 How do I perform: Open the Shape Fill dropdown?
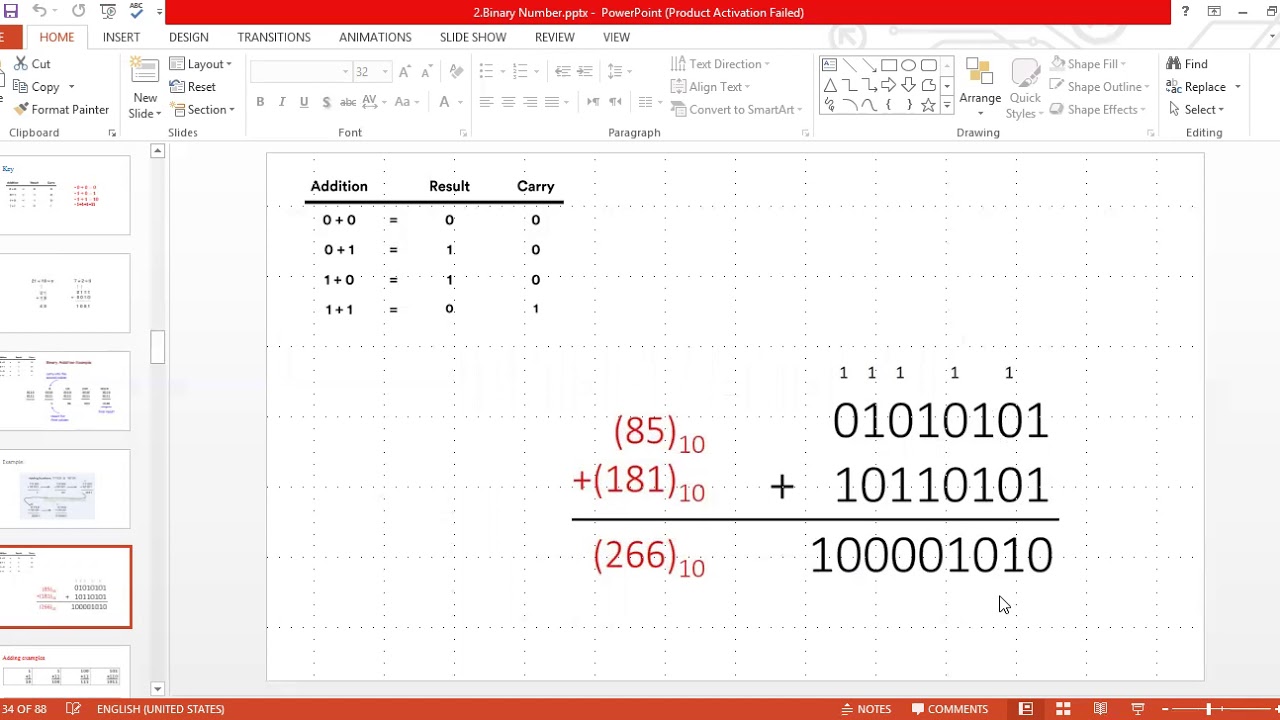tap(1088, 64)
